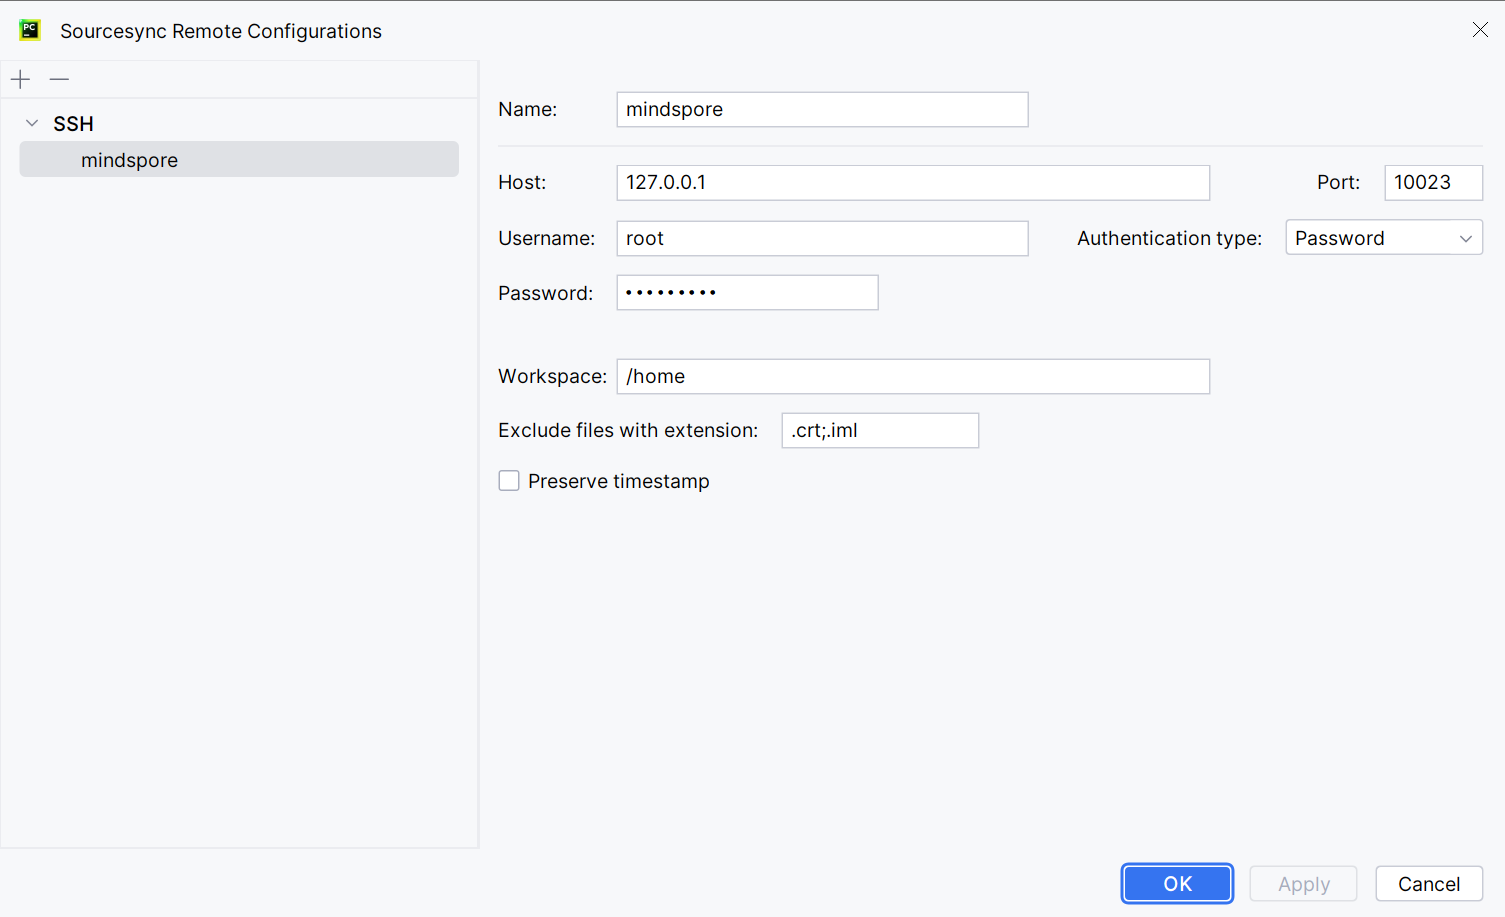Edit the Host field showing 127.0.0.1
The width and height of the screenshot is (1505, 917).
pos(913,183)
